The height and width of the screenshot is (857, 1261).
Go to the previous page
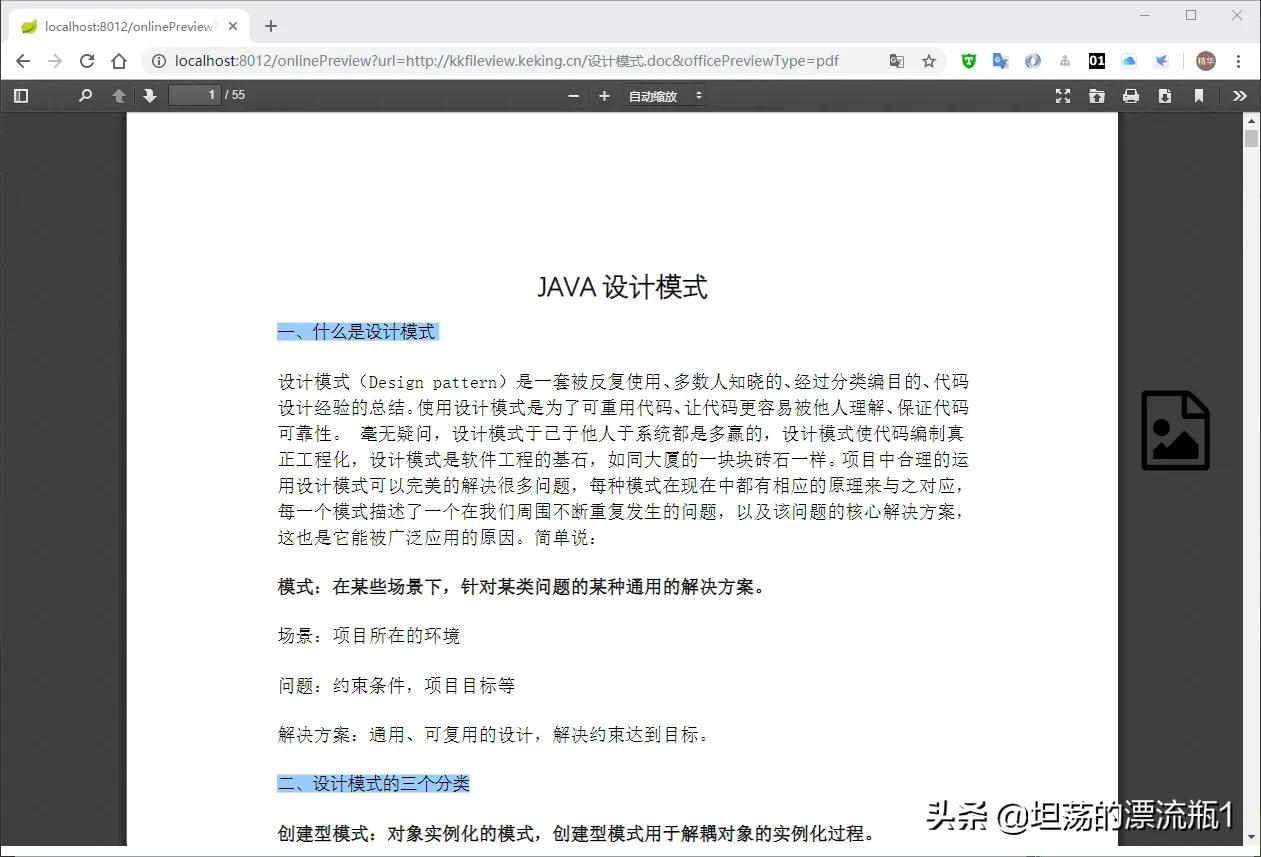click(118, 95)
